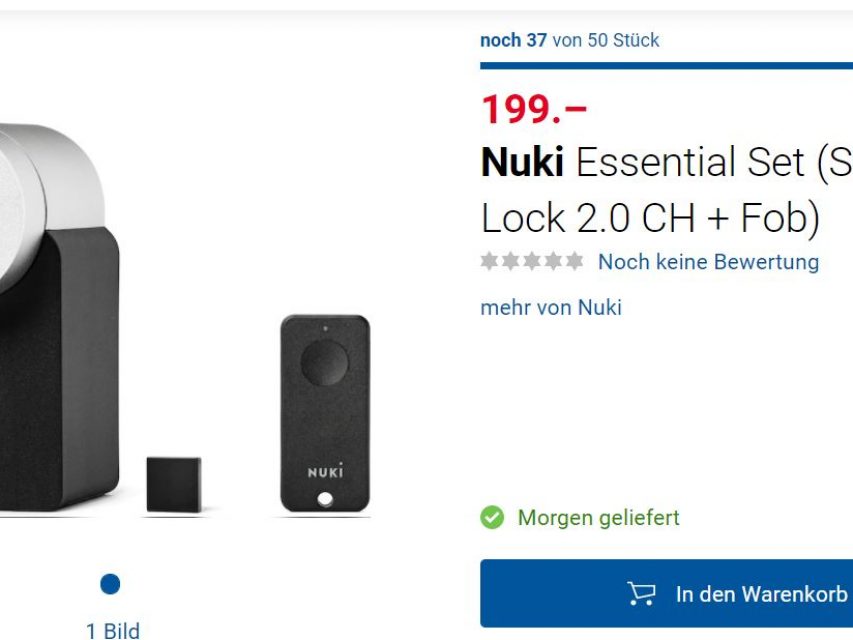Click the blue stock availability bar

tap(666, 66)
